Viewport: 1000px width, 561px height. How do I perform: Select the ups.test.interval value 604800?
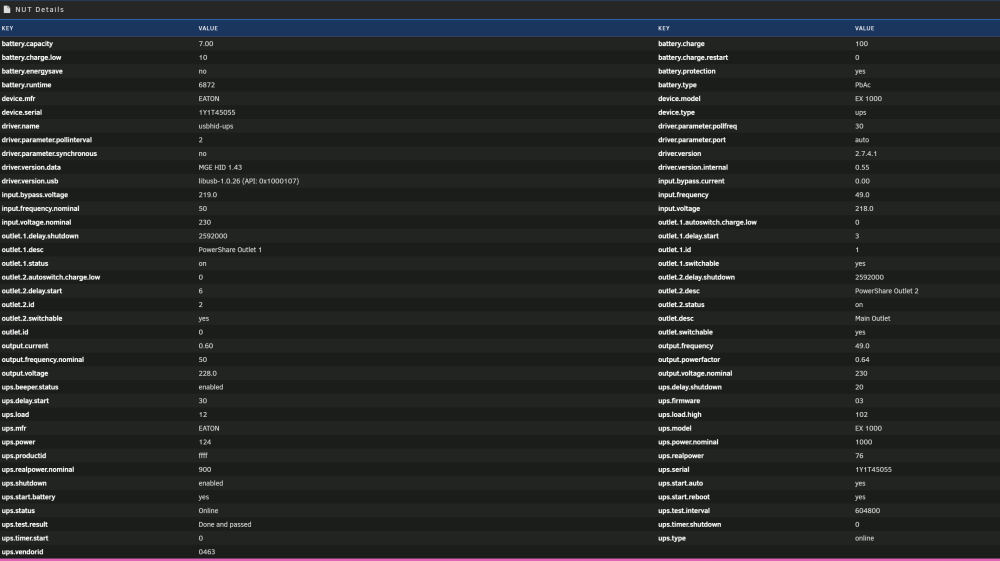[867, 511]
